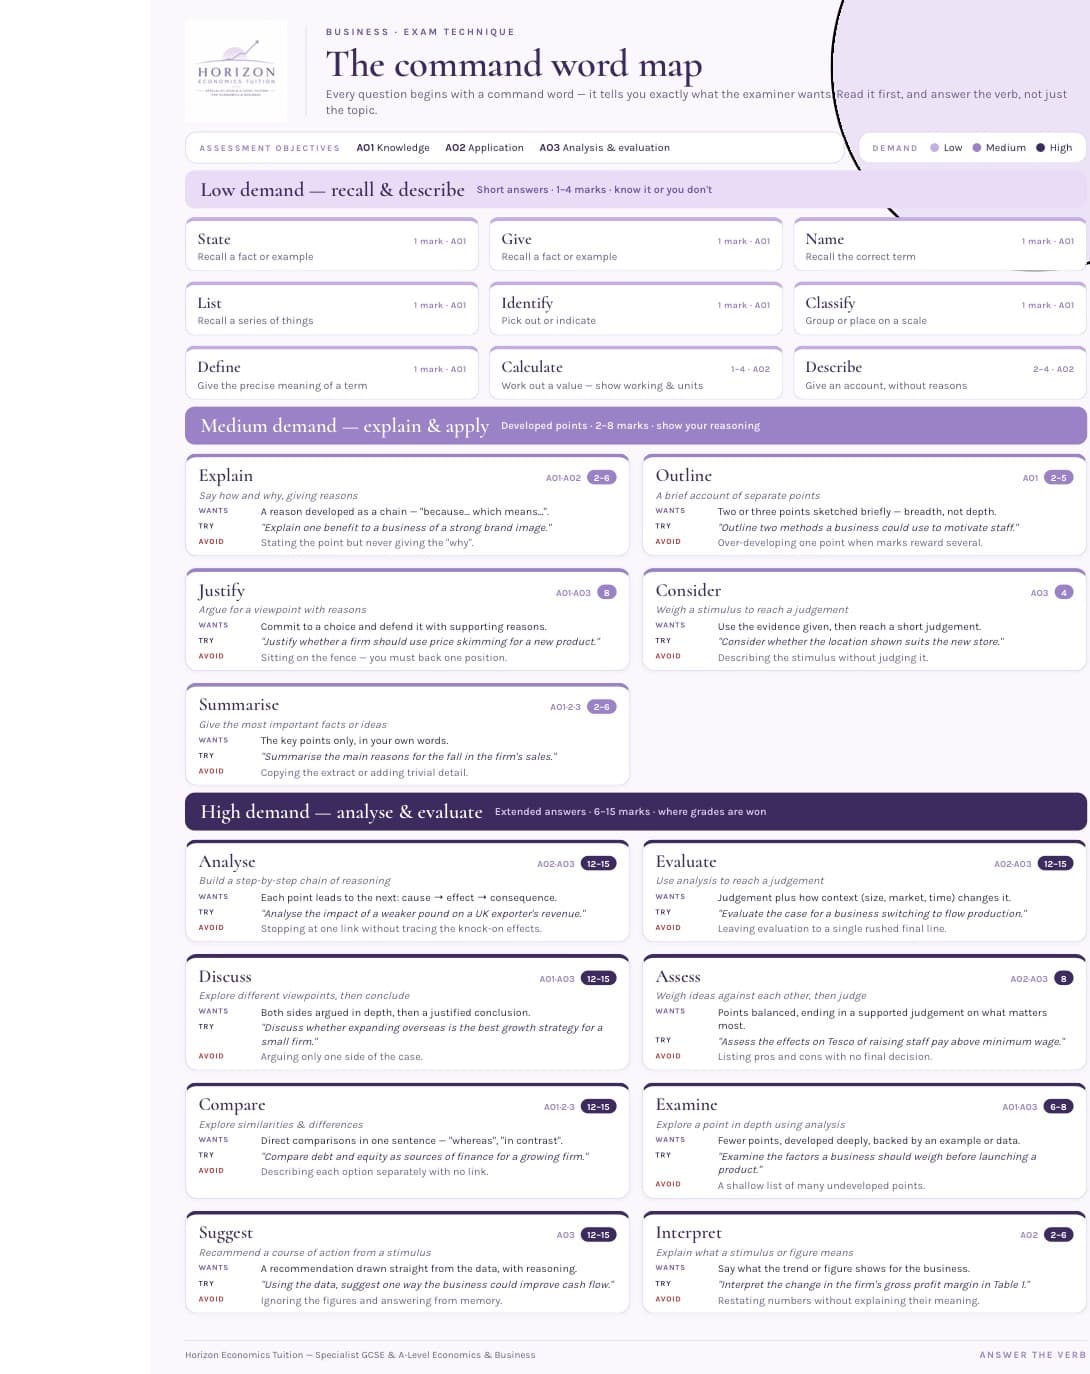Open the Classify command word card
Screen dimensions: 1090x1374
(x=940, y=309)
